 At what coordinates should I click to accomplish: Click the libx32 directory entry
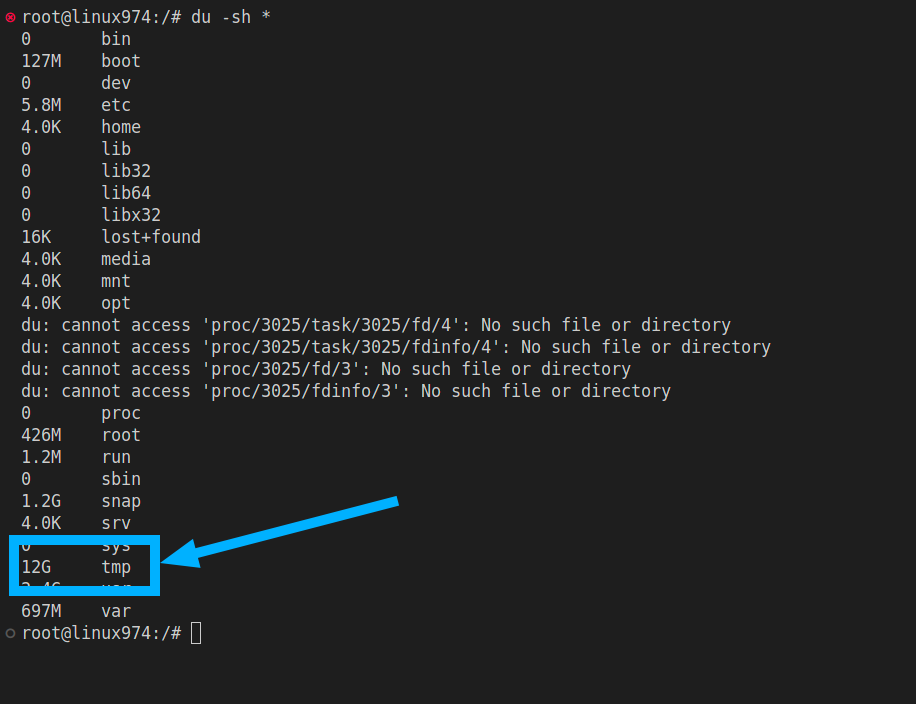point(131,215)
